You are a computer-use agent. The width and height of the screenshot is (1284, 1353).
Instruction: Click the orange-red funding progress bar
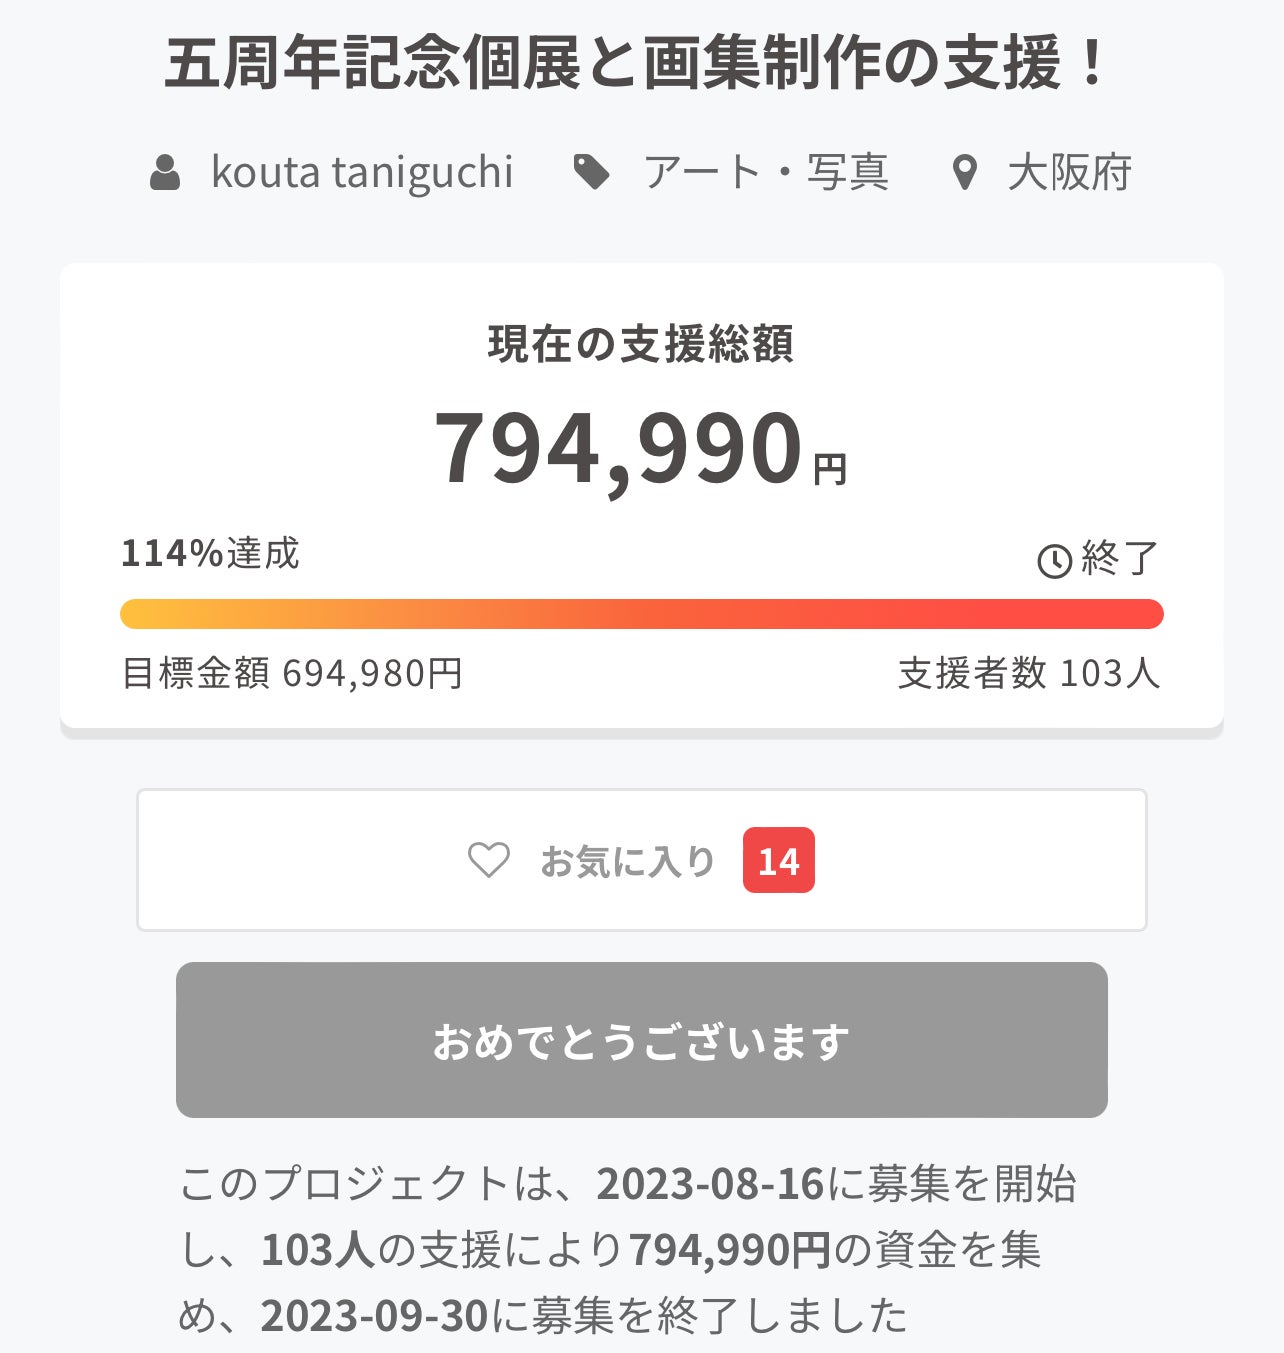641,614
